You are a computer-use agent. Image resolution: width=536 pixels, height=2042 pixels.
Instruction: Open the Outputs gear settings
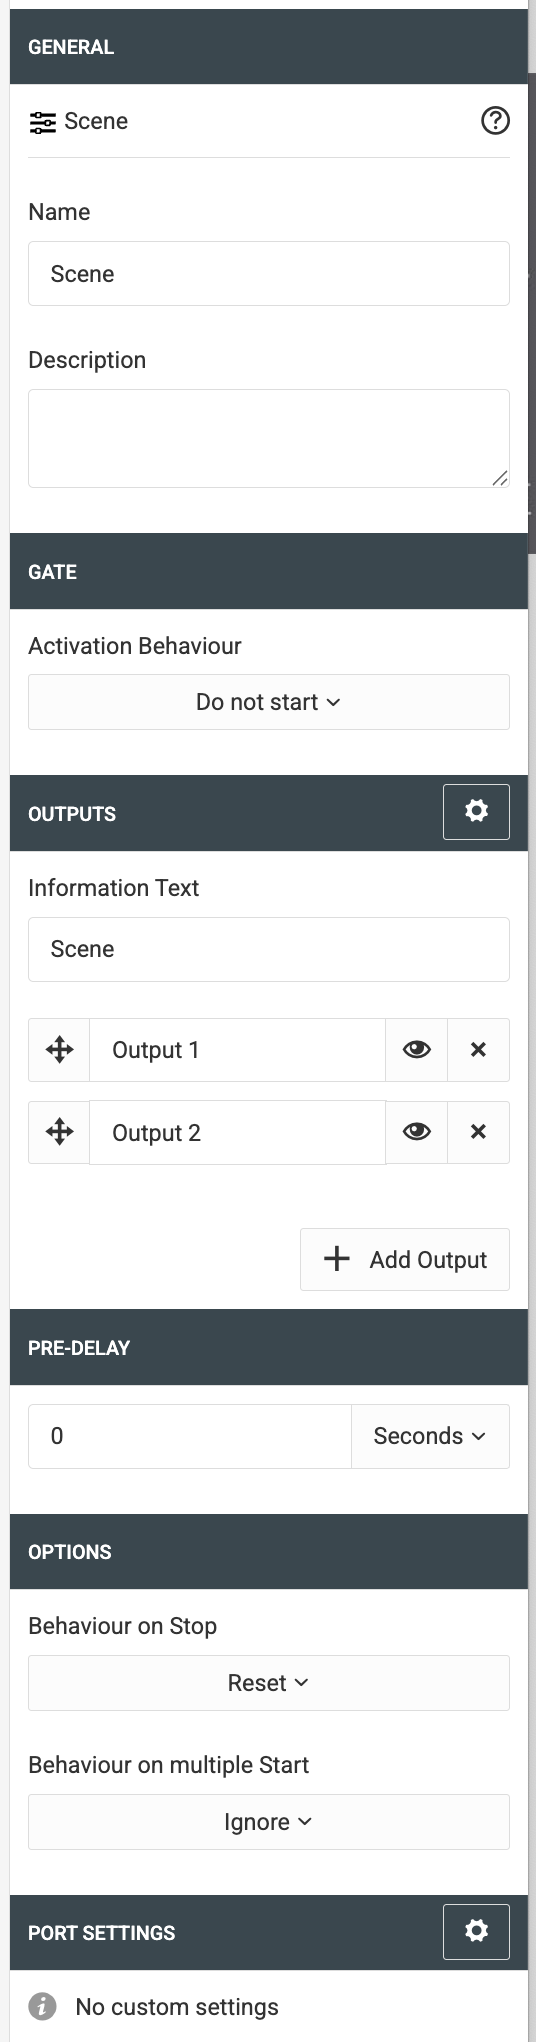pos(476,811)
